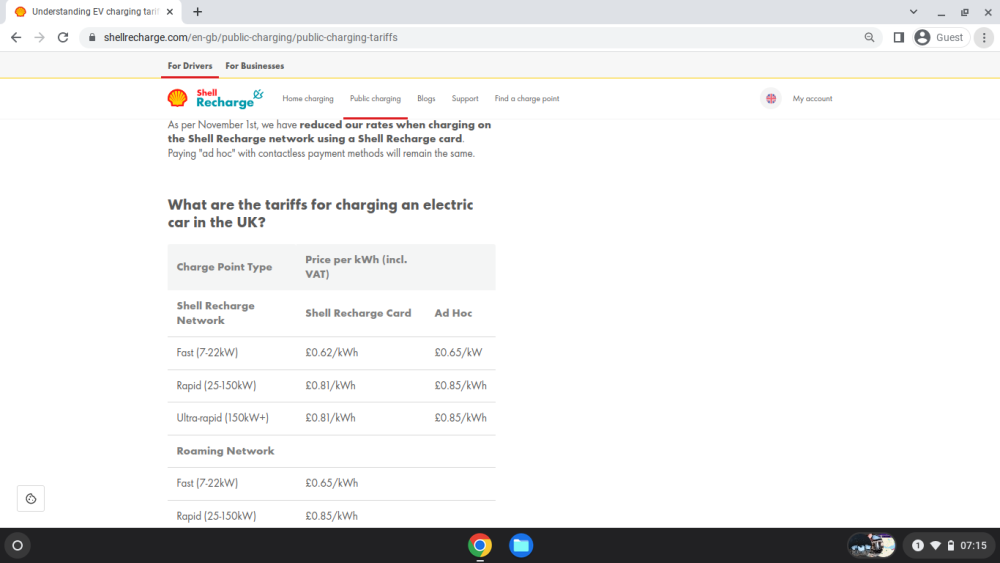Go back with browser back arrow
Image resolution: width=1000 pixels, height=563 pixels.
click(16, 38)
